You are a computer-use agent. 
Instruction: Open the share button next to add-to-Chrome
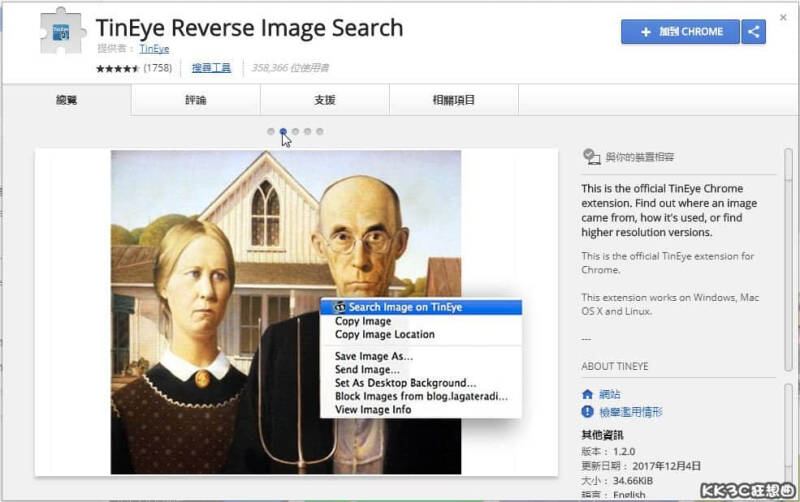click(x=754, y=32)
